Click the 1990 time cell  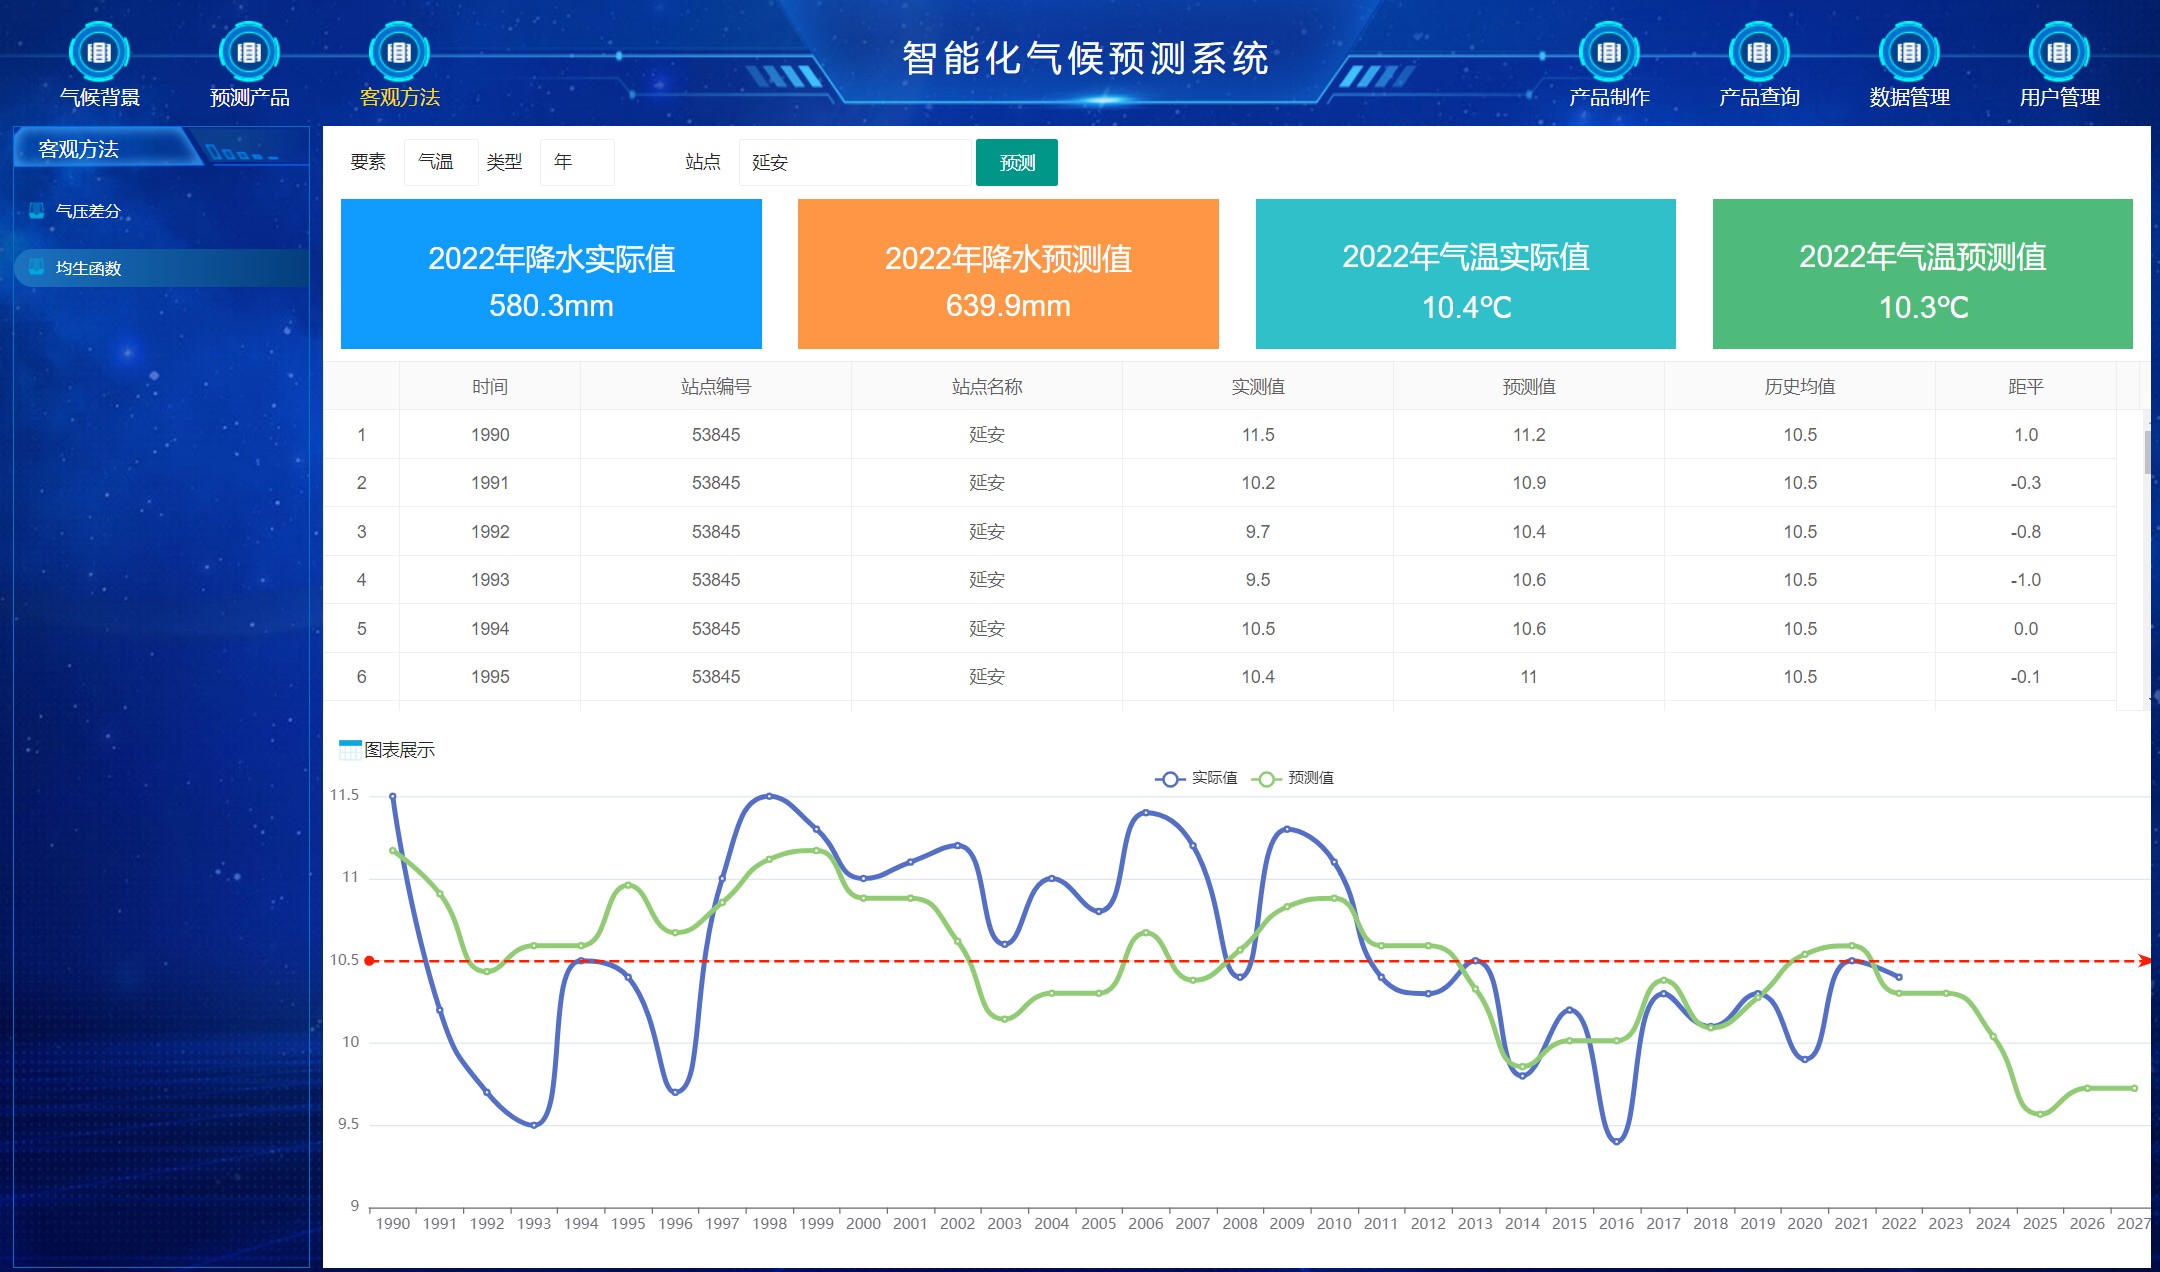pyautogui.click(x=490, y=435)
